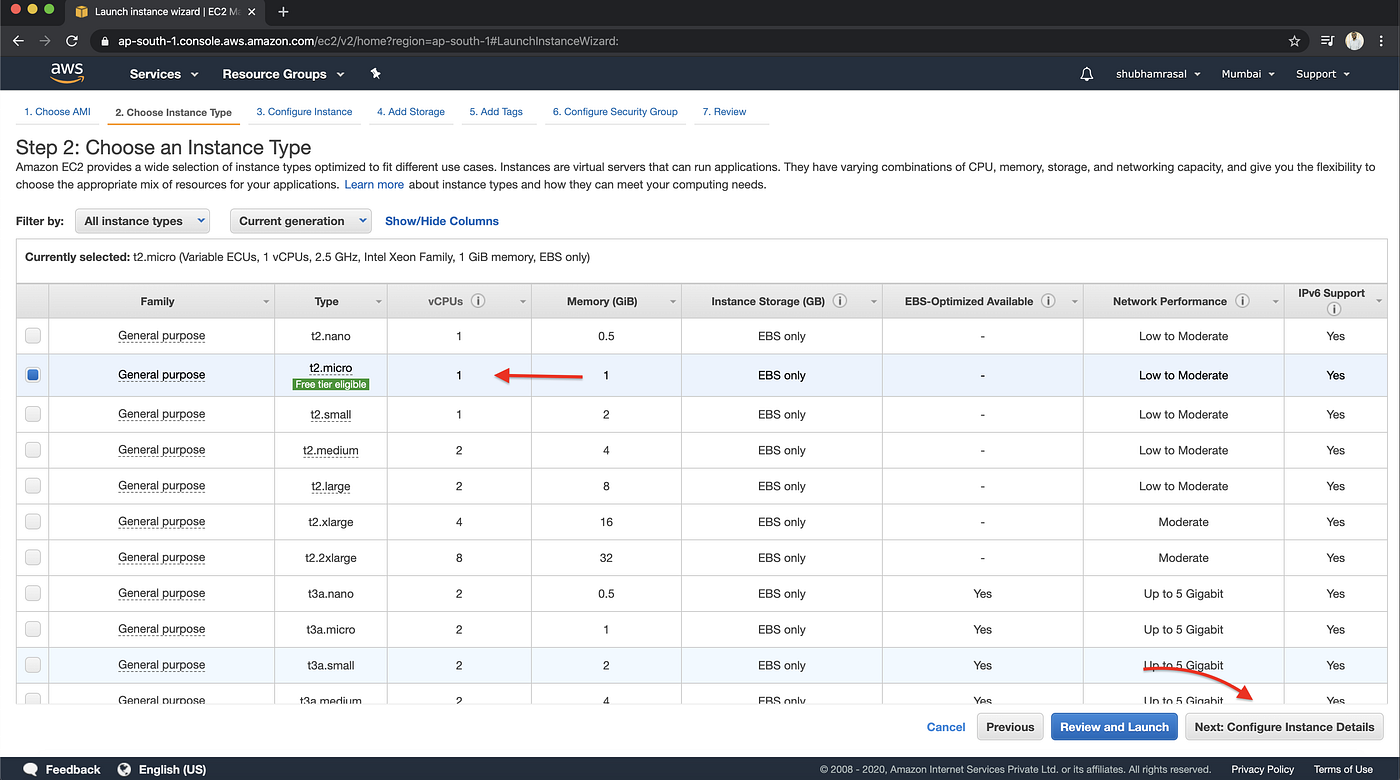Click the Type column sort arrow
Image resolution: width=1400 pixels, height=780 pixels.
coord(379,301)
